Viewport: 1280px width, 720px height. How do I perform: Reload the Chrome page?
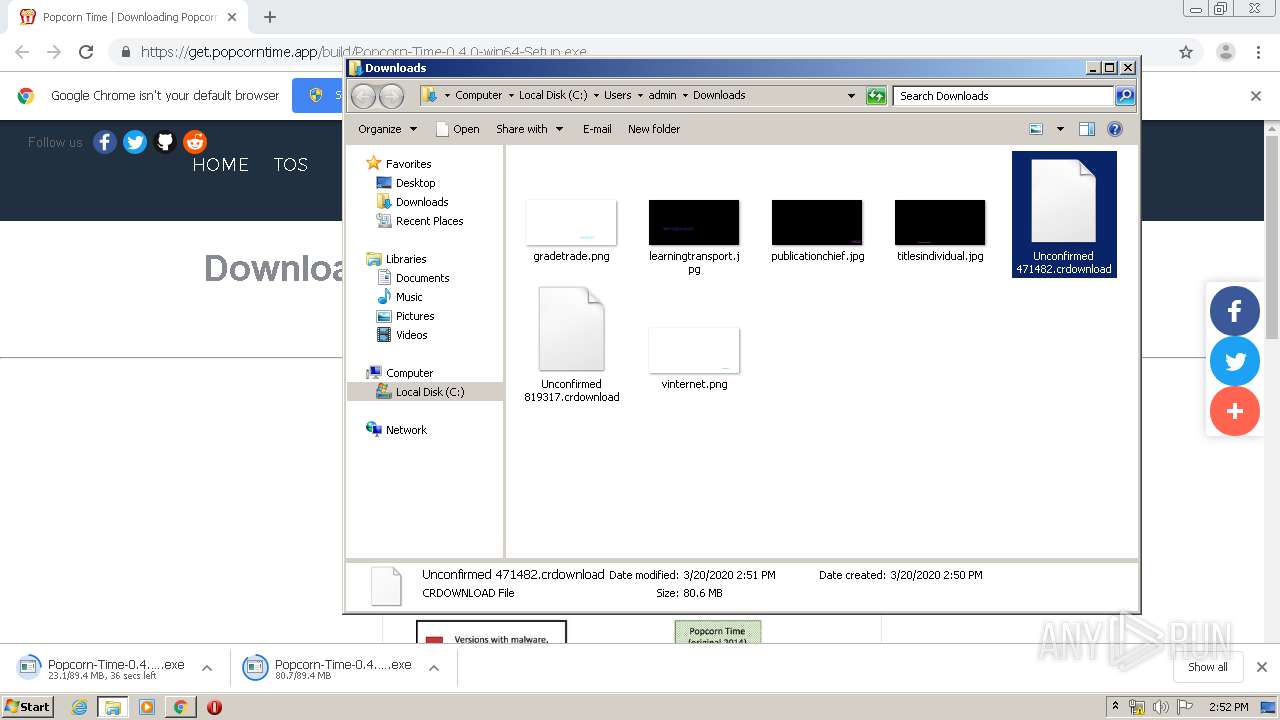[86, 52]
